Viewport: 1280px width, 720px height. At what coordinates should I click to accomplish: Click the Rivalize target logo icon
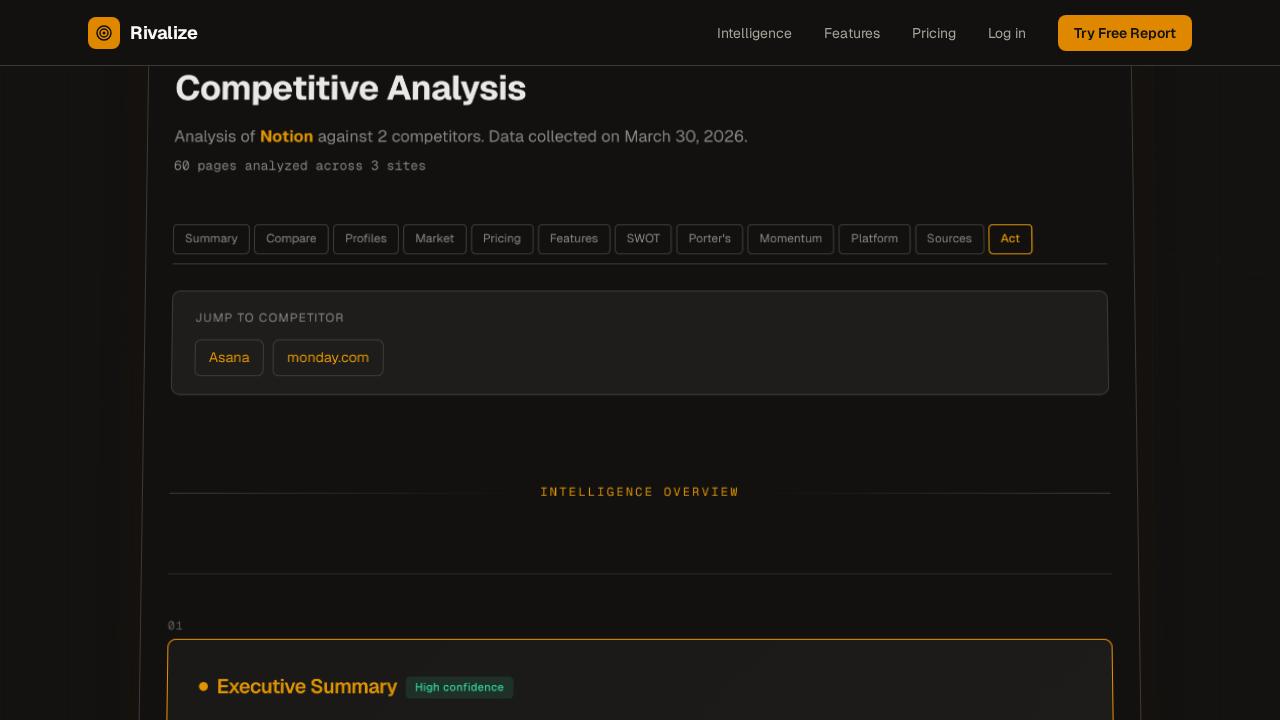coord(104,33)
